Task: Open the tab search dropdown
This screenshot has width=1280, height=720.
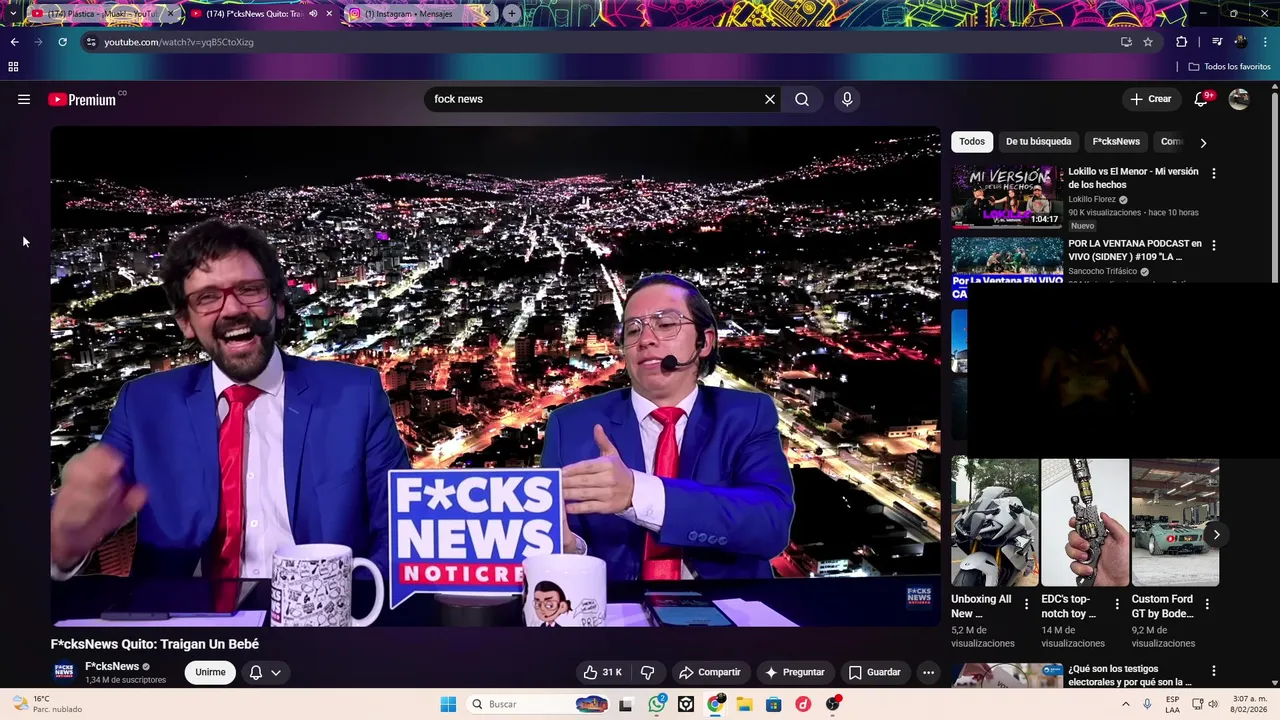Action: click(x=12, y=14)
